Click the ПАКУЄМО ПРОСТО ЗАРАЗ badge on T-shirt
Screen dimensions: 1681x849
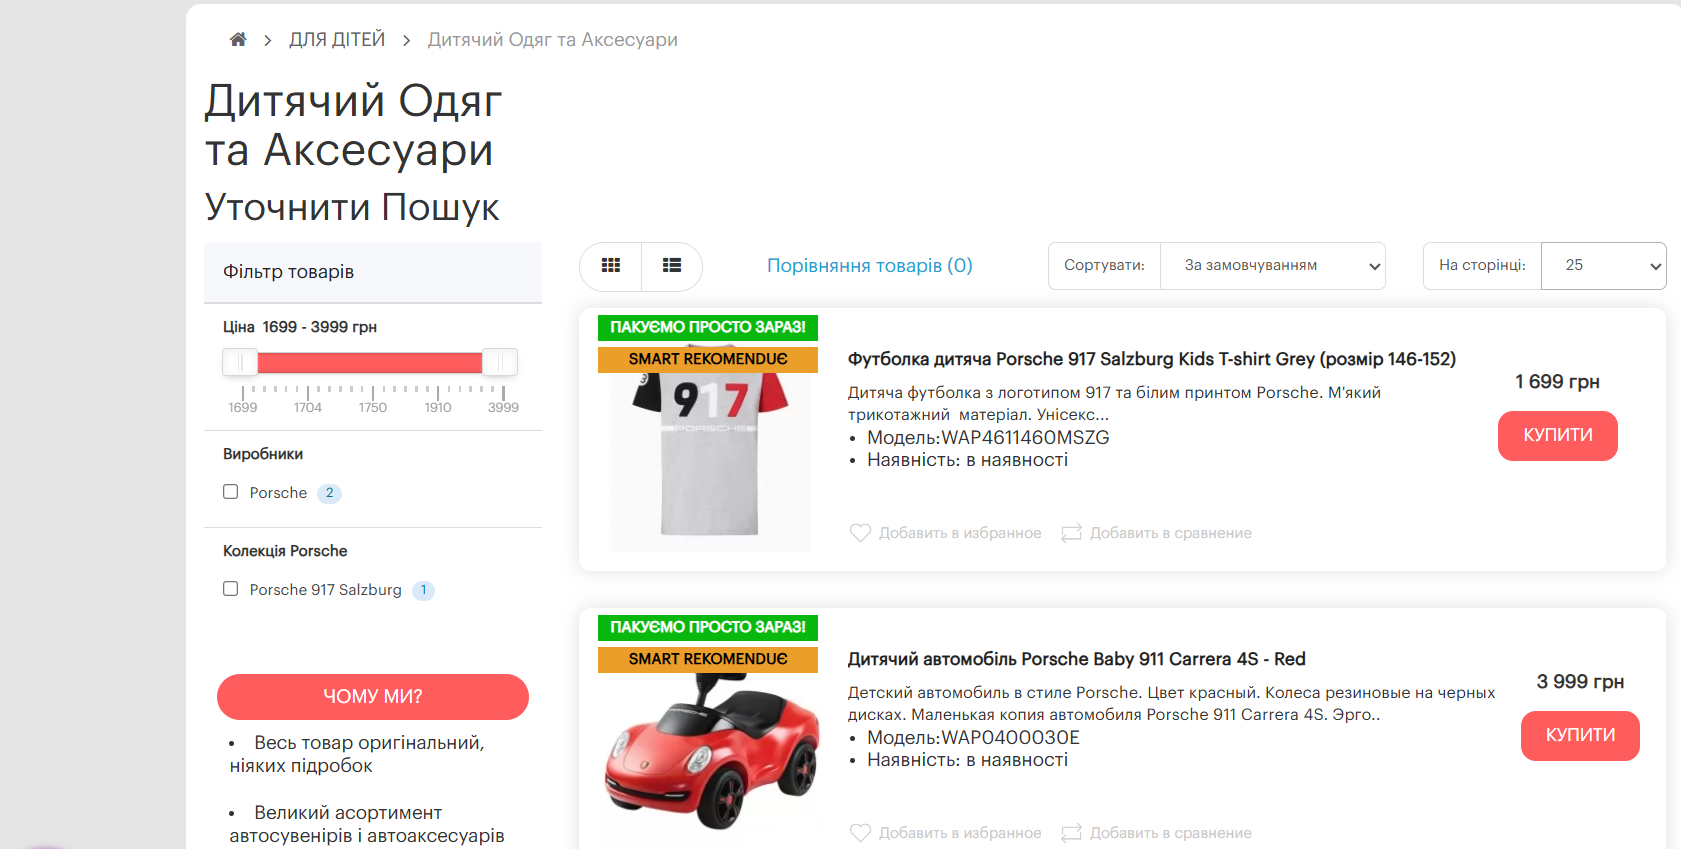708,327
